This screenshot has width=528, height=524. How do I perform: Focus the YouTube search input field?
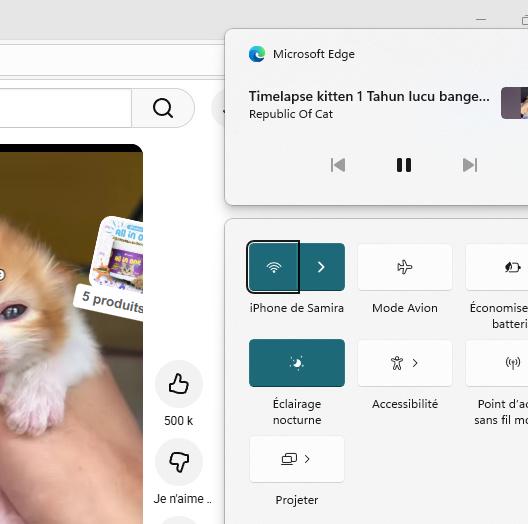pos(65,108)
